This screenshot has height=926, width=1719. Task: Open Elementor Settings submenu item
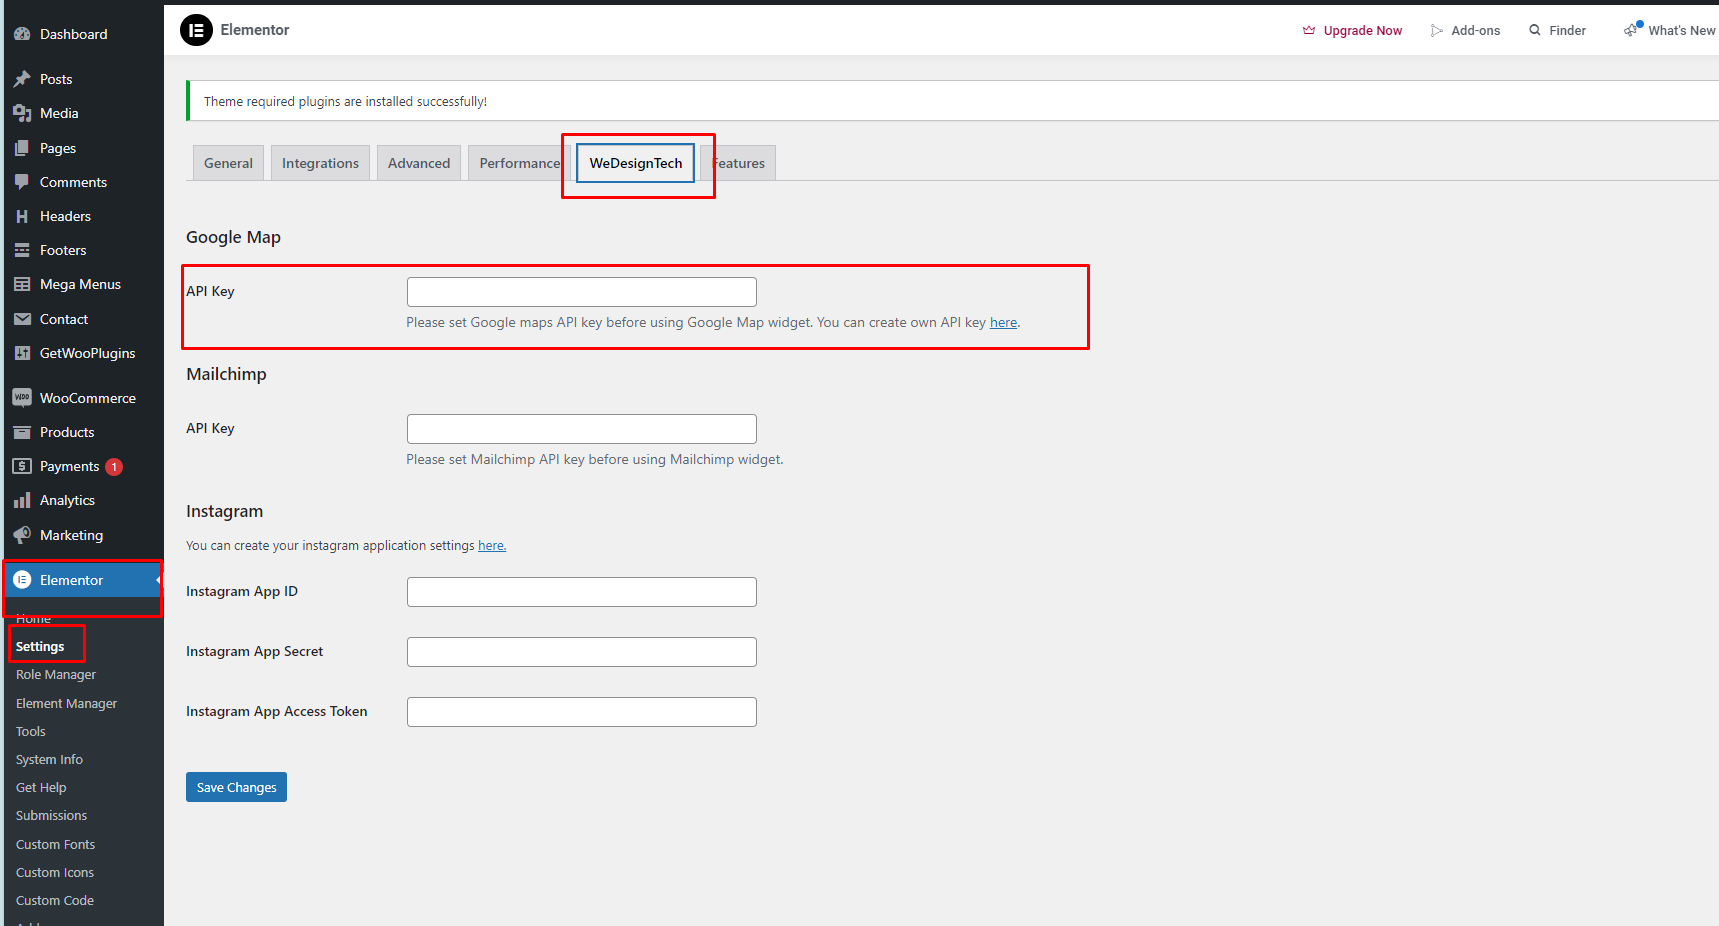[x=40, y=646]
